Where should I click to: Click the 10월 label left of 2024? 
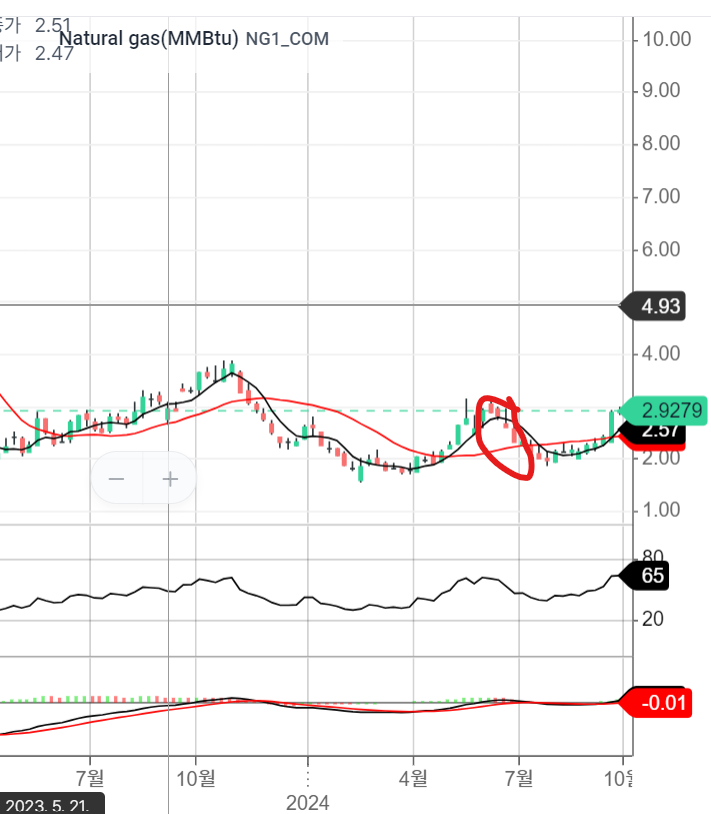(196, 774)
